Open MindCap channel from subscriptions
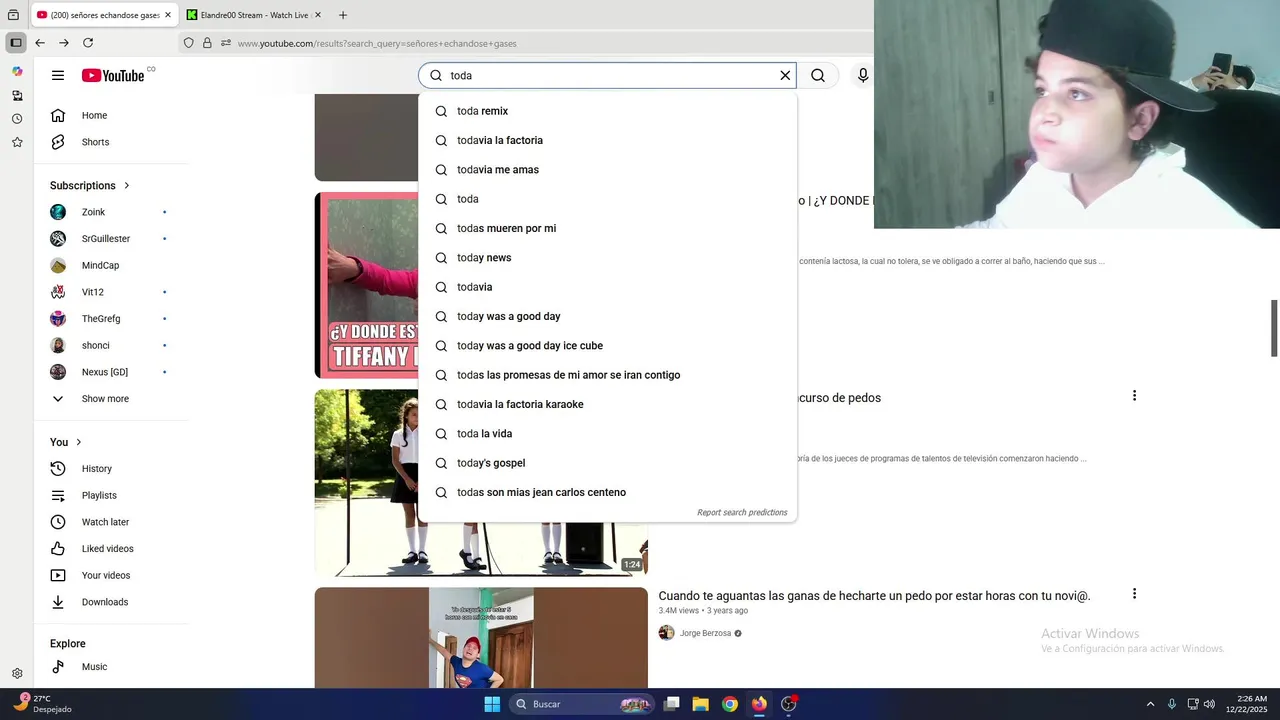1280x720 pixels. [111, 265]
